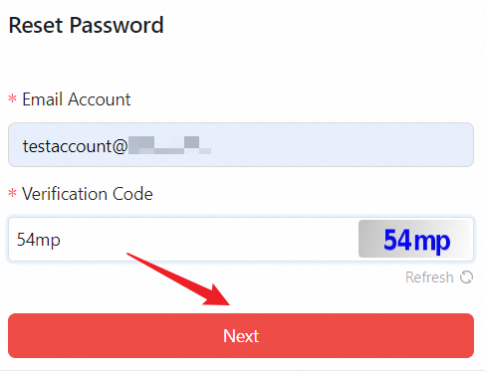Image resolution: width=486 pixels, height=371 pixels.
Task: Click the 54mp captcha image
Action: [x=416, y=239]
